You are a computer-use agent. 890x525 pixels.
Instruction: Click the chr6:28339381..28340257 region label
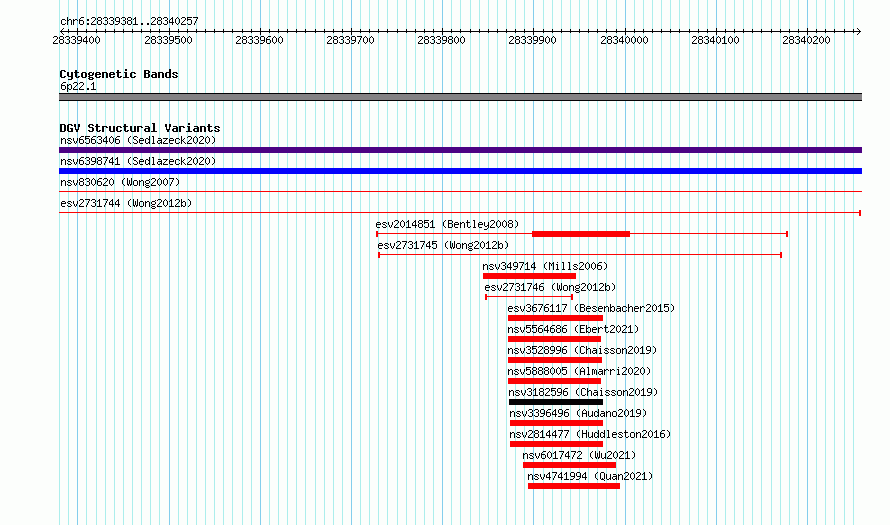[129, 21]
